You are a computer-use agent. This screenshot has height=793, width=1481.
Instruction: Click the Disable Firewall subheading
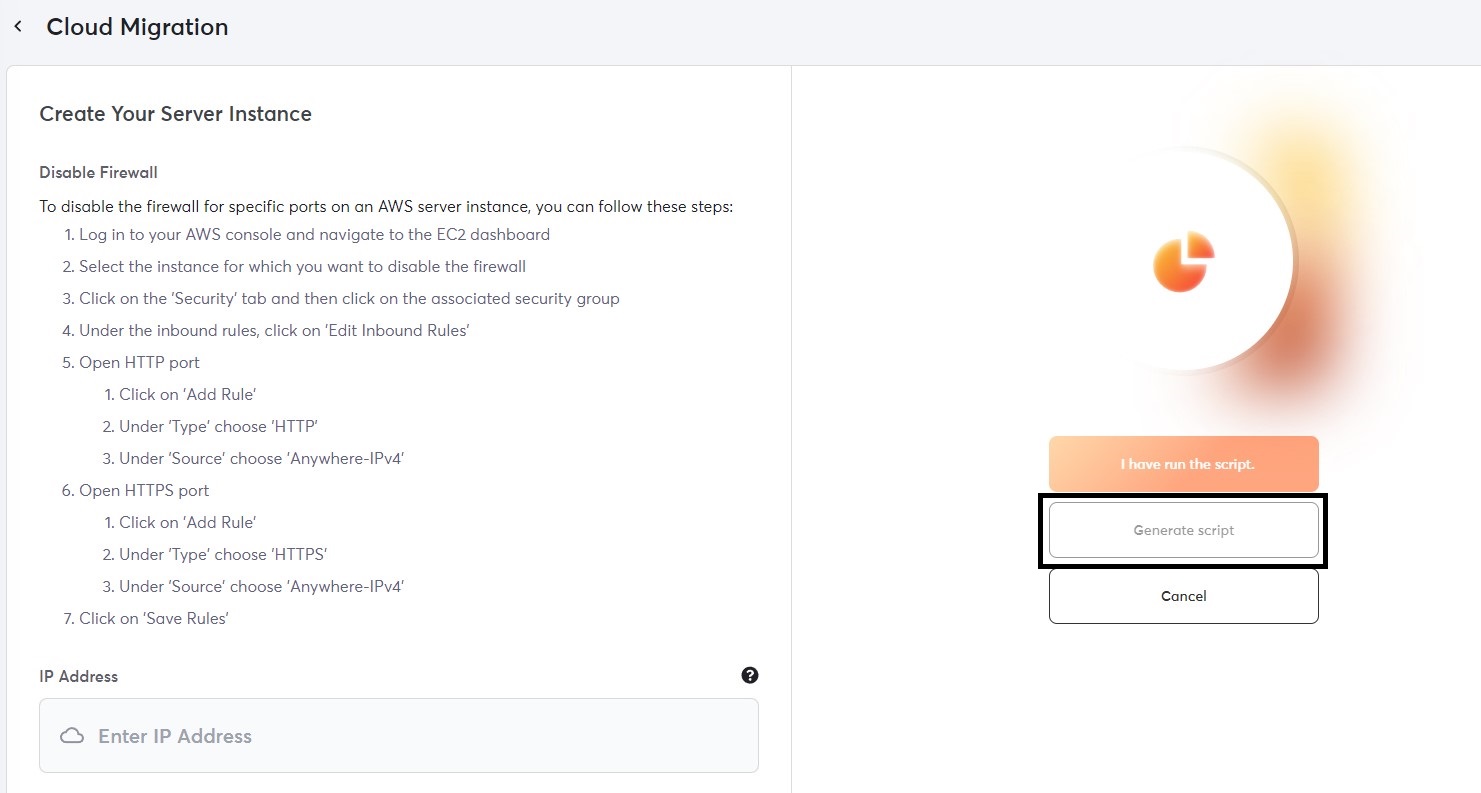click(x=98, y=172)
